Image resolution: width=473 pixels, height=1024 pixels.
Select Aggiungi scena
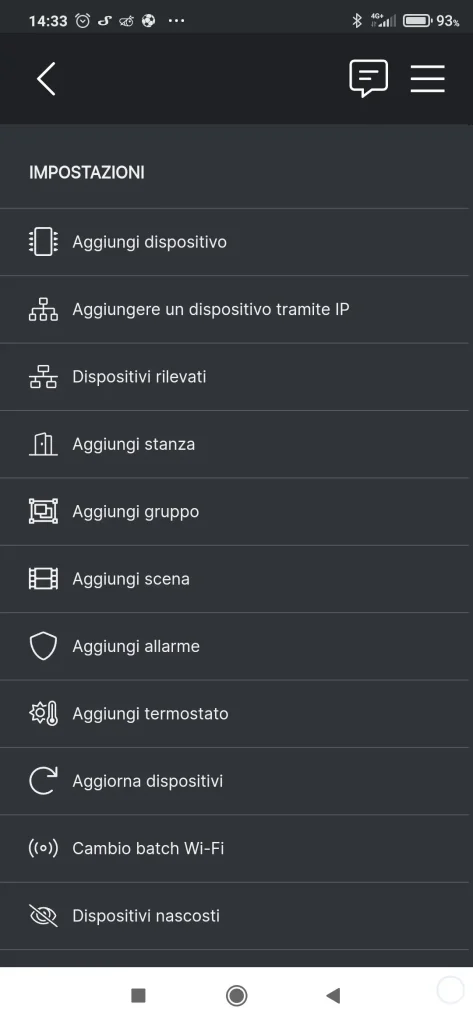[x=236, y=579]
